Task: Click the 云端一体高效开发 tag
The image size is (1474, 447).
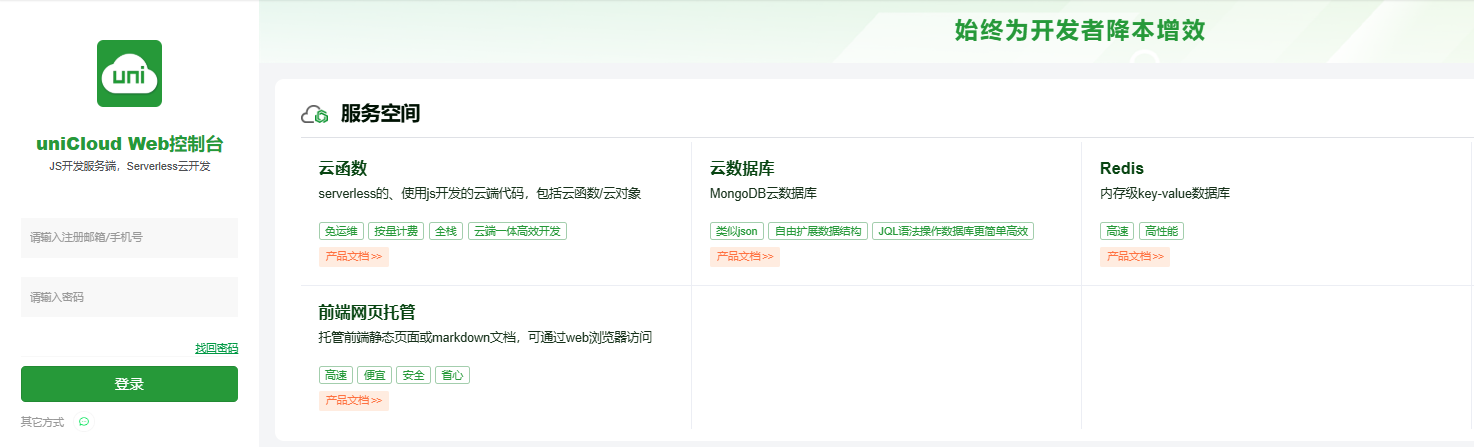Action: [x=518, y=231]
